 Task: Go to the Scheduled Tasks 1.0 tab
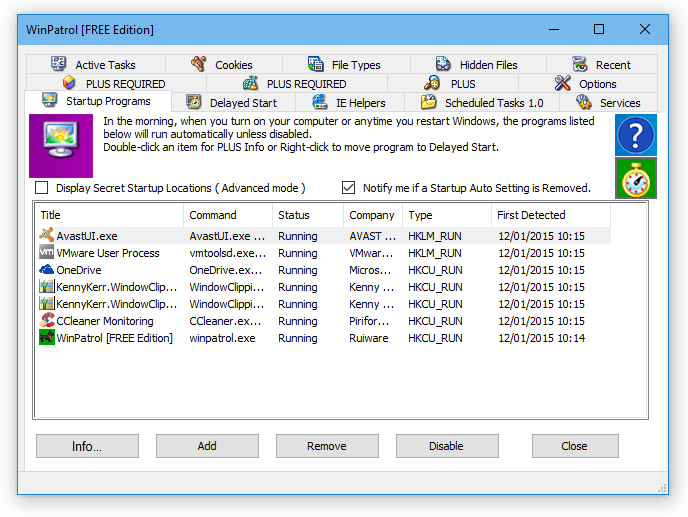[482, 103]
